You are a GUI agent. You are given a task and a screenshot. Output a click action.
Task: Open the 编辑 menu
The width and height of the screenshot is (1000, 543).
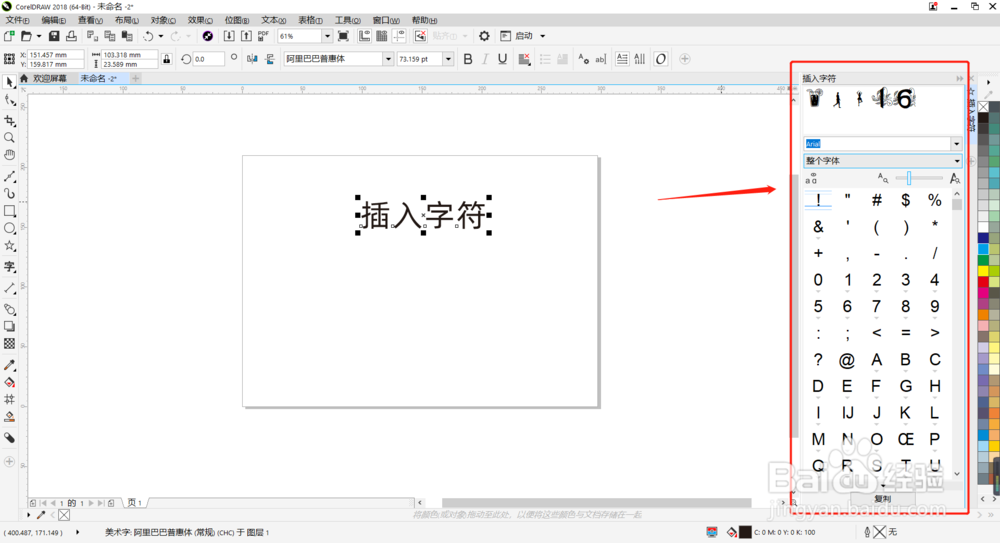[54, 20]
